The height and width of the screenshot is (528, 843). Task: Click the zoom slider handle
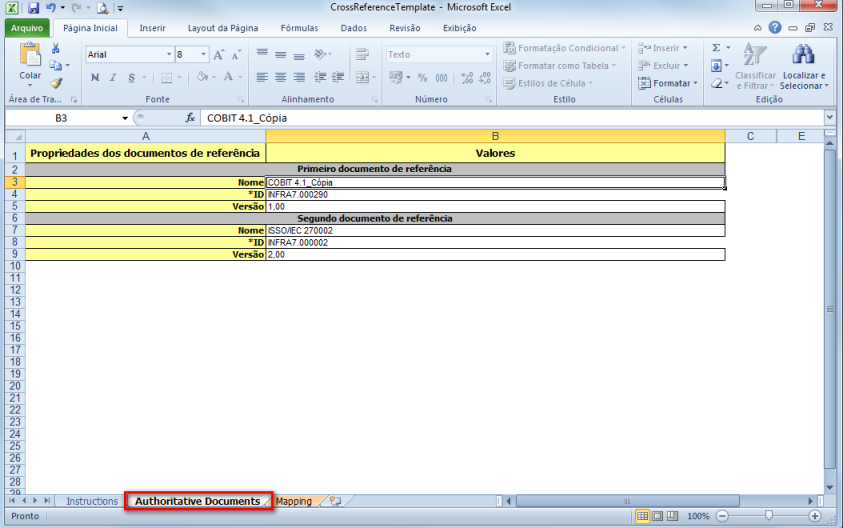[x=769, y=516]
